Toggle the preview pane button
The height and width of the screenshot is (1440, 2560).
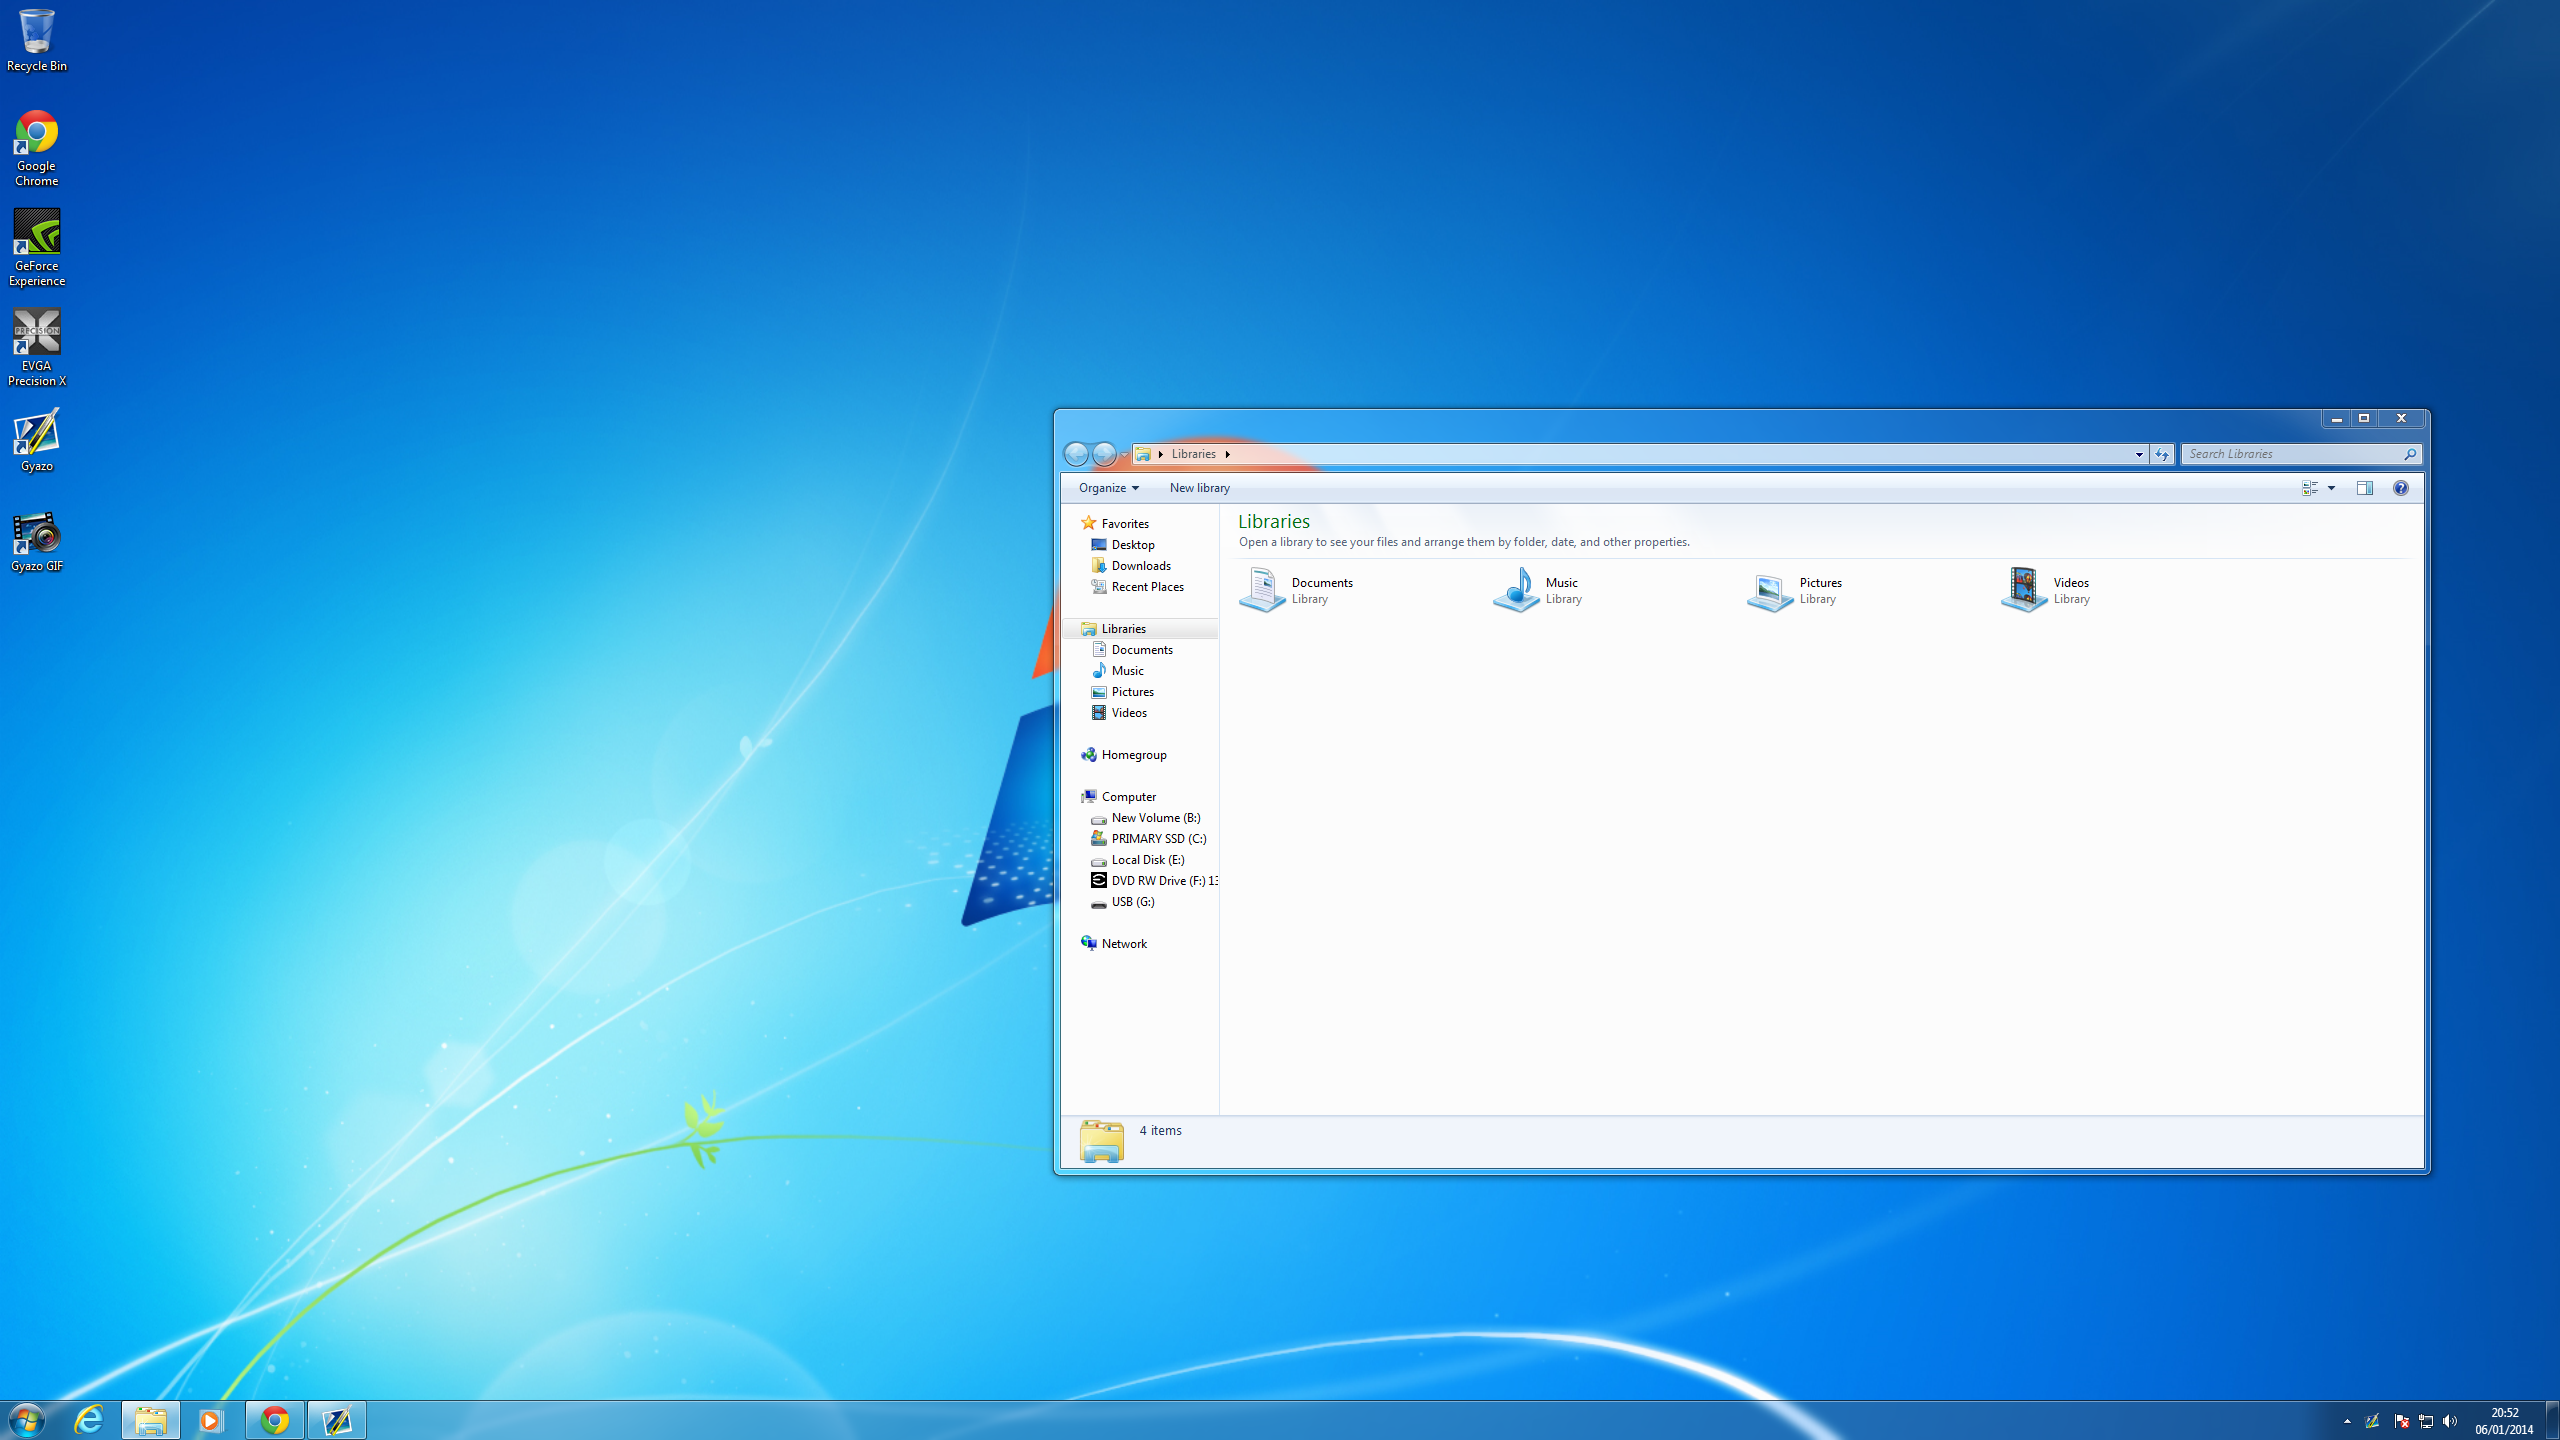click(x=2364, y=488)
